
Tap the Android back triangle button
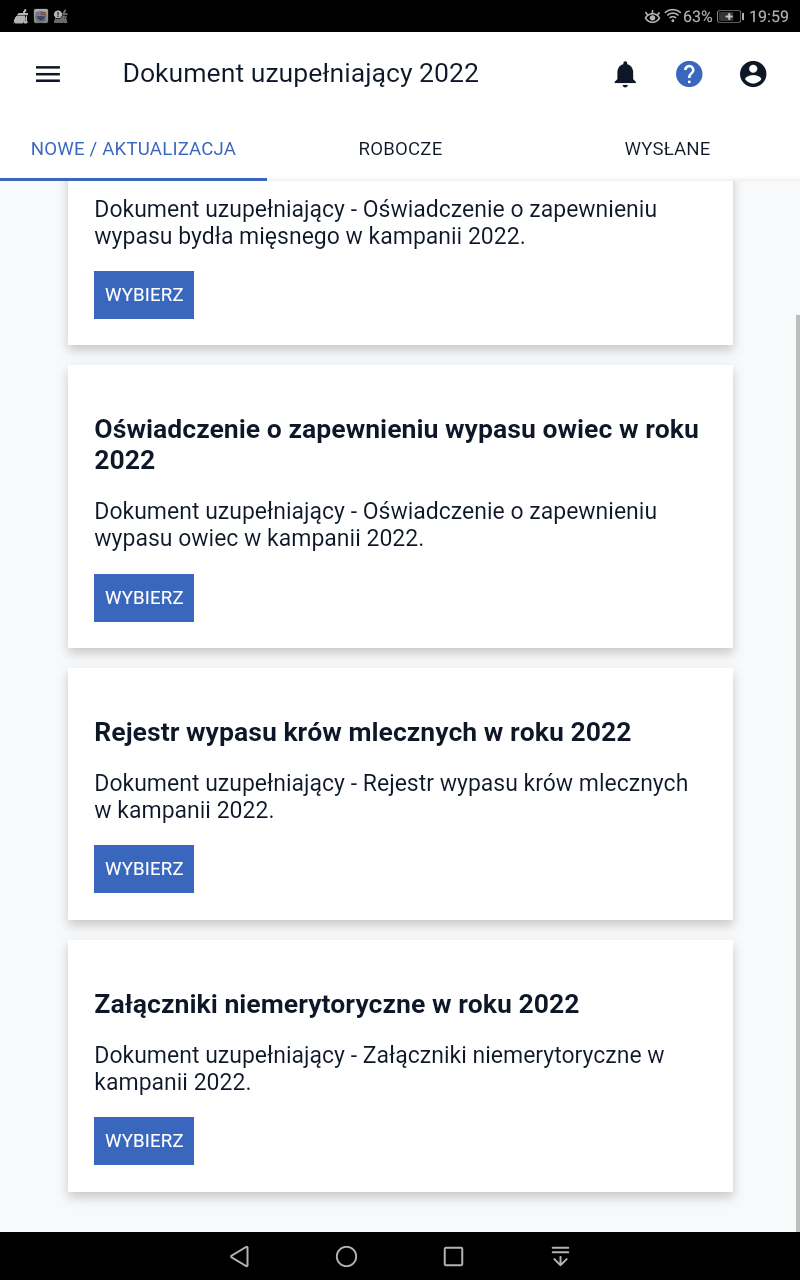coord(239,1256)
